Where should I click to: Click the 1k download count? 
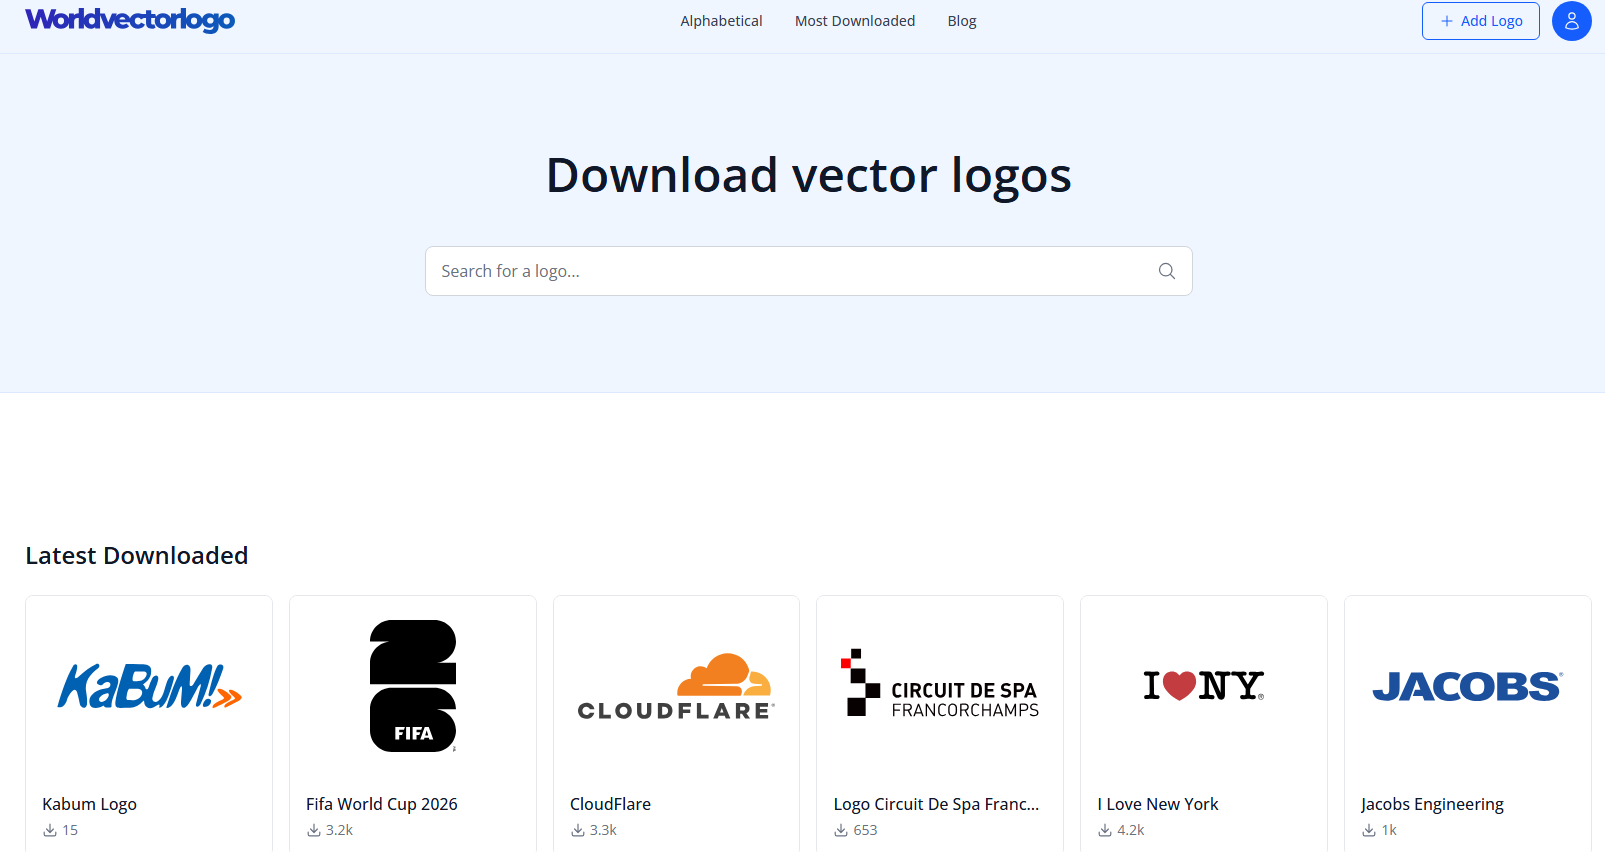coord(1389,830)
